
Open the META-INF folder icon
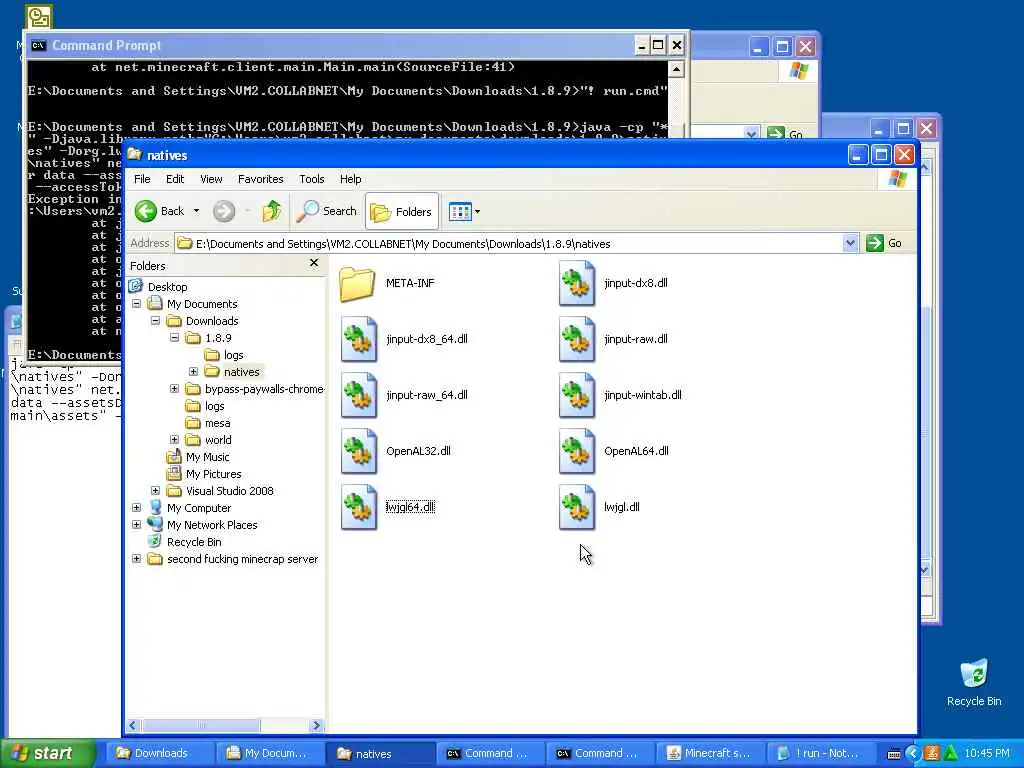coord(357,283)
